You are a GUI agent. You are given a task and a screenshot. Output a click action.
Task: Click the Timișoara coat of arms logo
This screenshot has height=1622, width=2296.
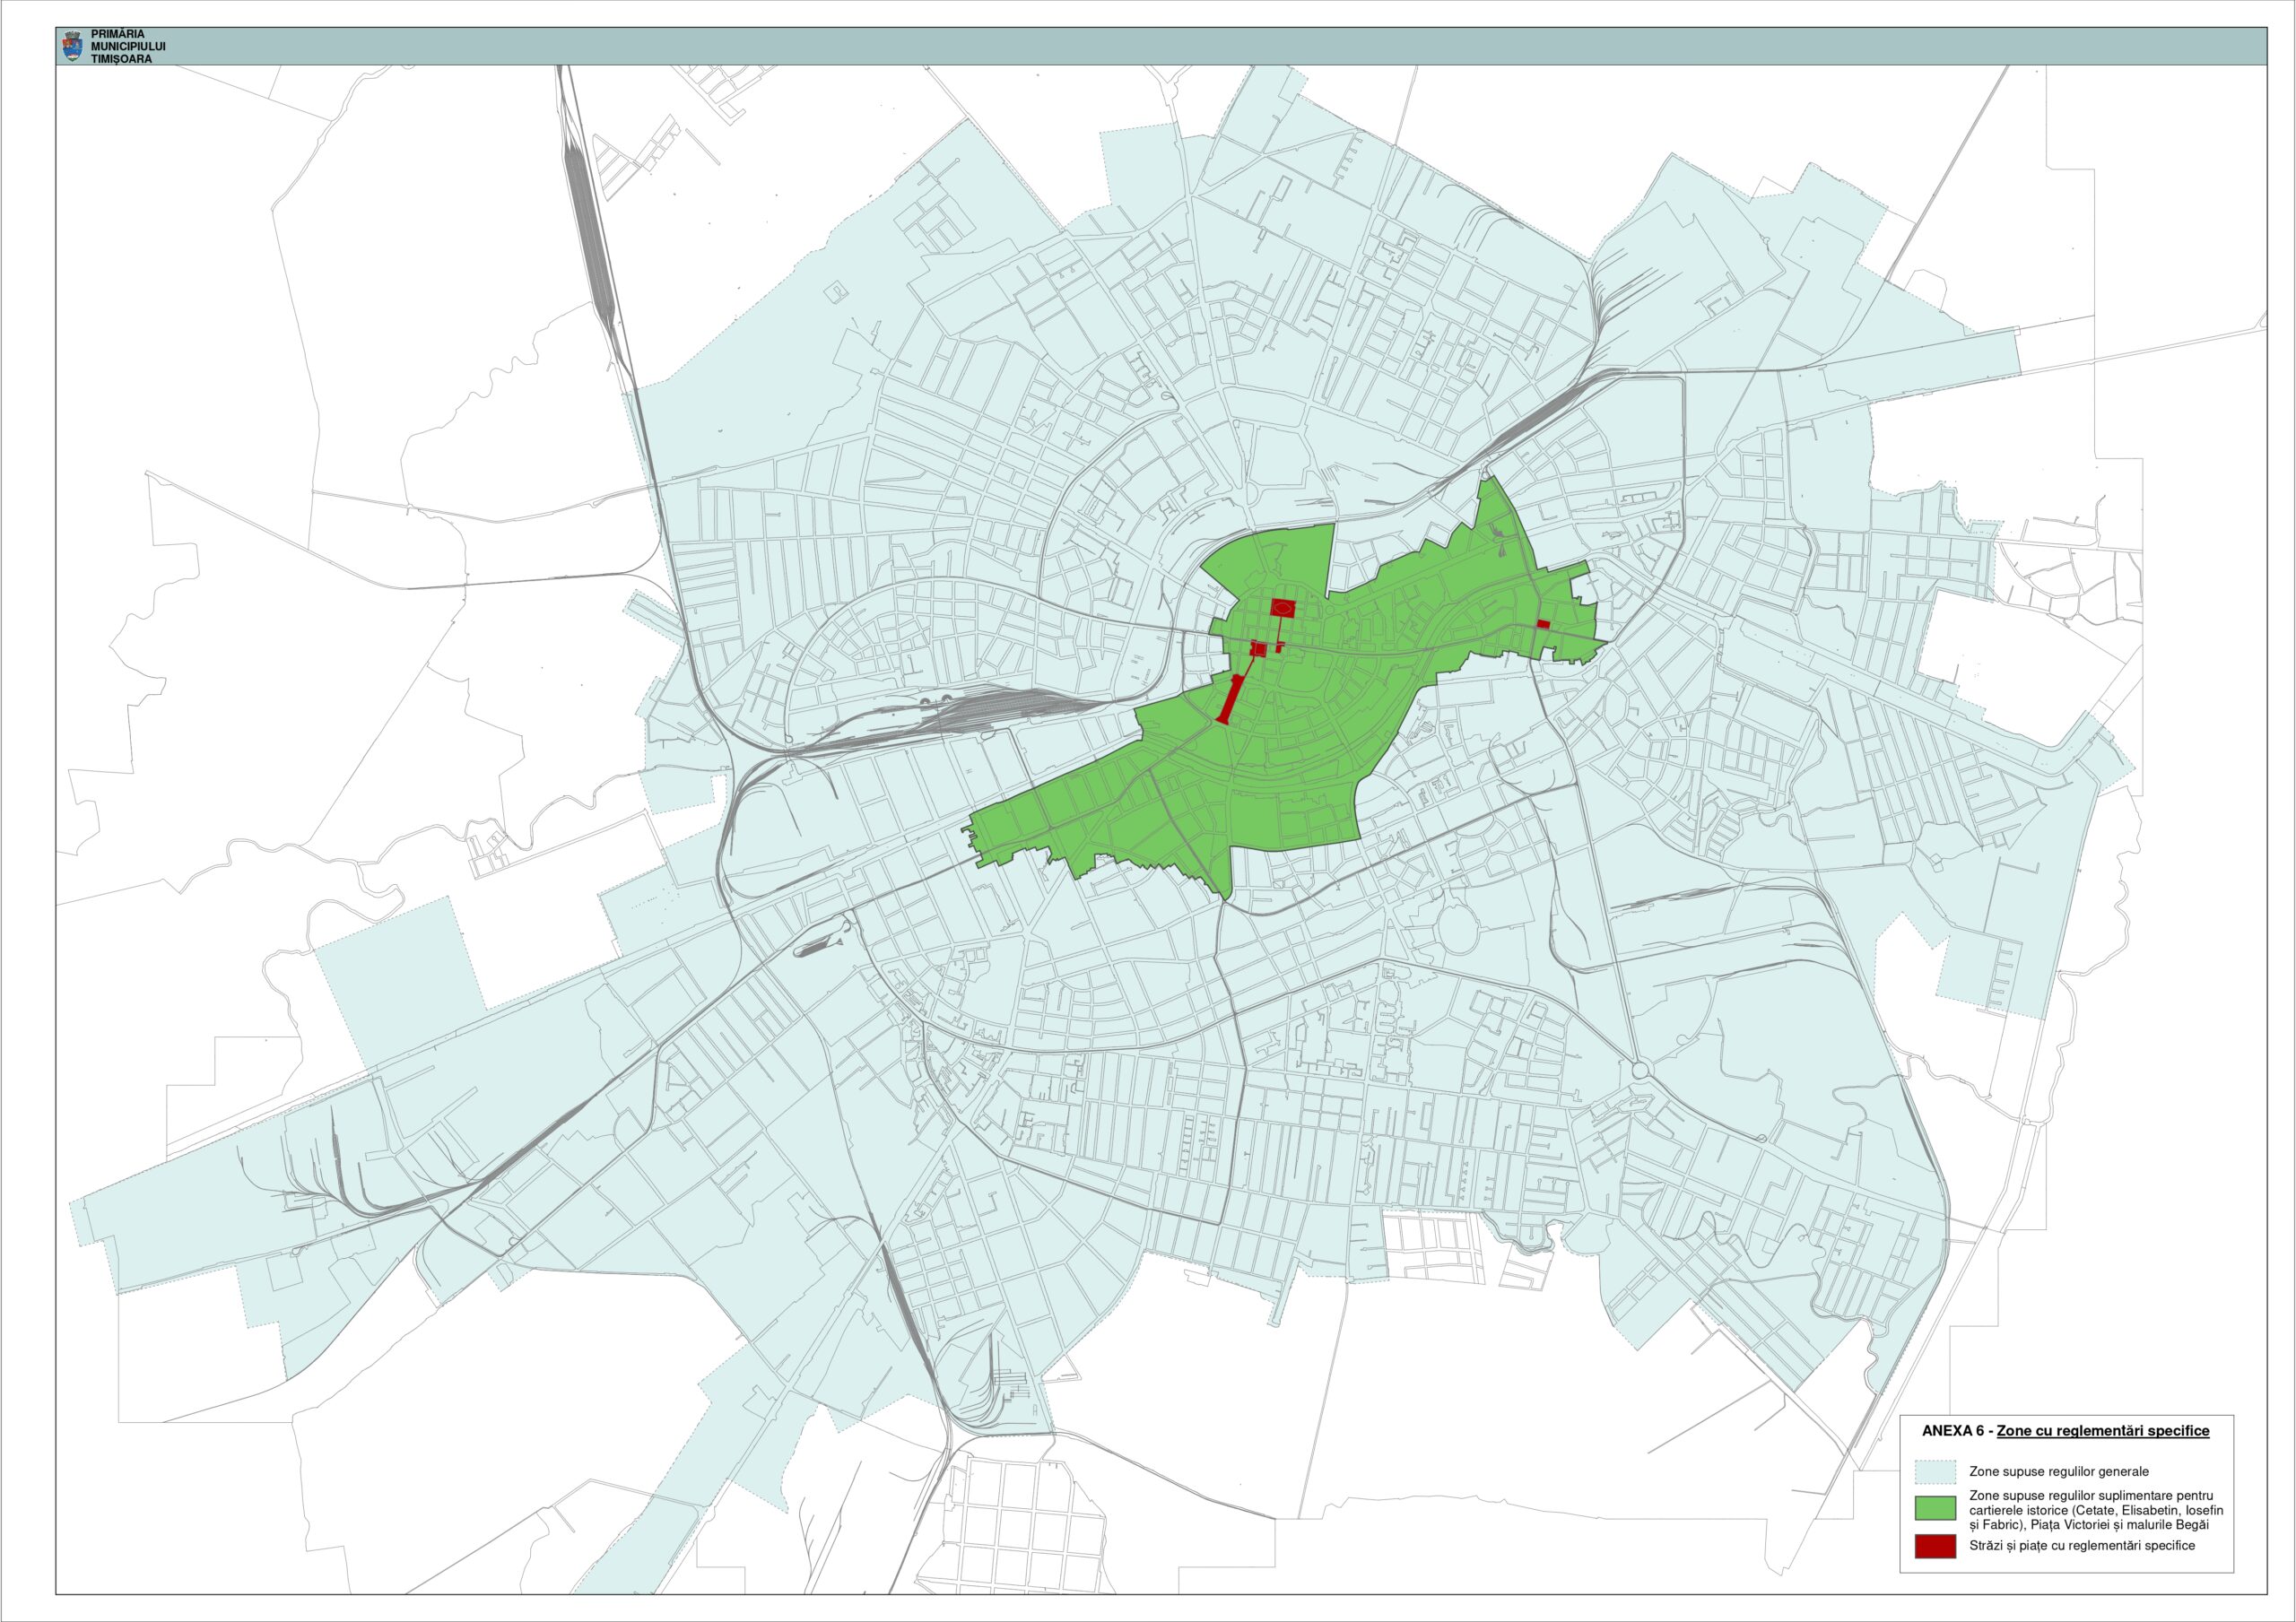coord(72,46)
